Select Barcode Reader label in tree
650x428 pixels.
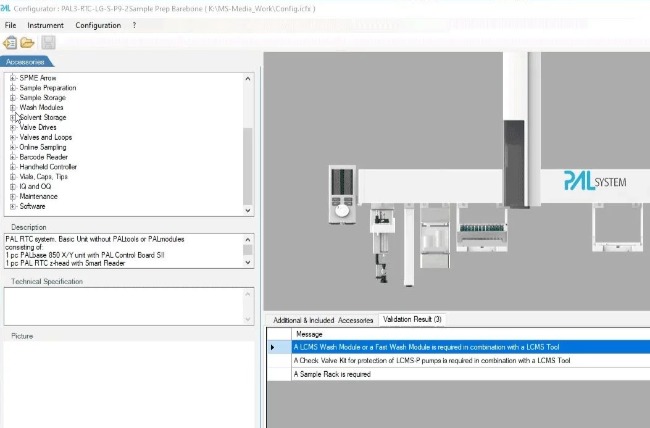coord(44,157)
